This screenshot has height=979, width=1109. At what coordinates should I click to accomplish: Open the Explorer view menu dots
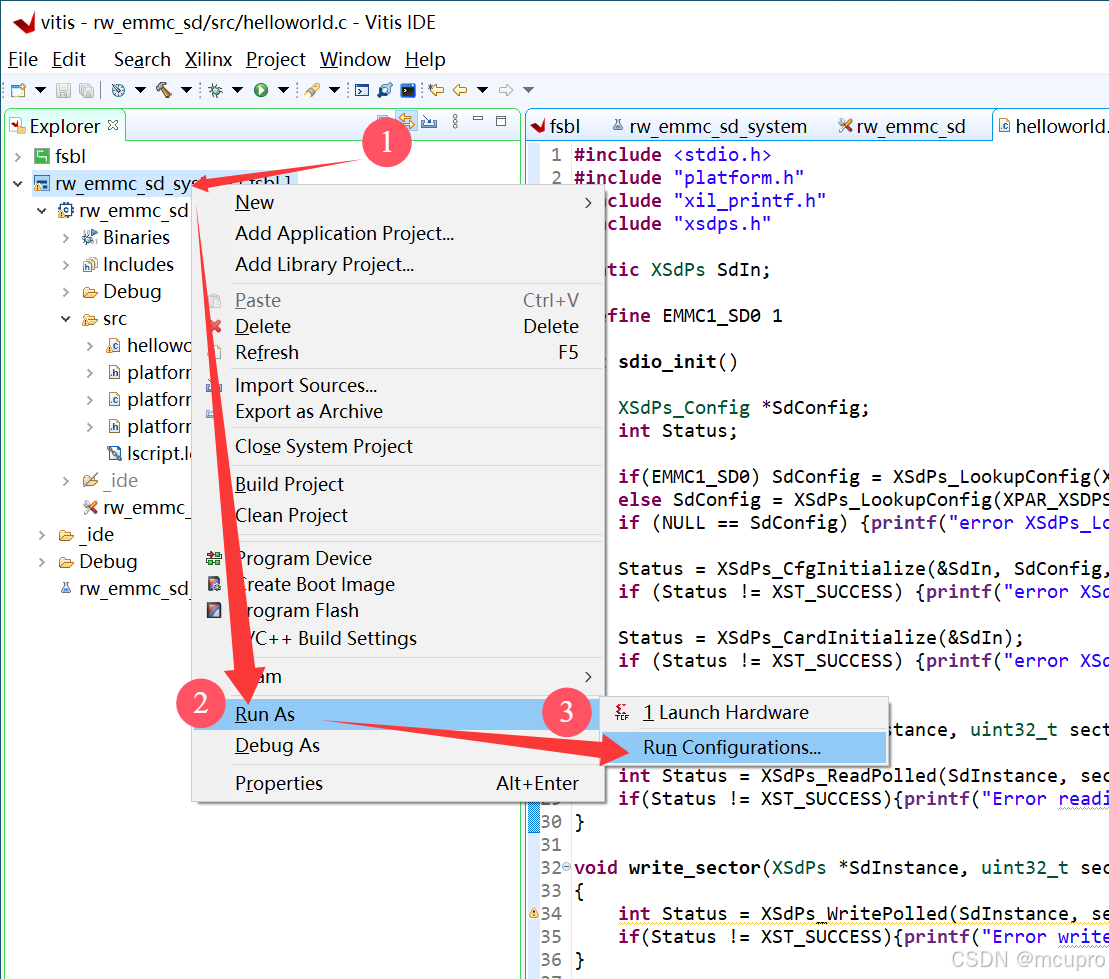(455, 121)
